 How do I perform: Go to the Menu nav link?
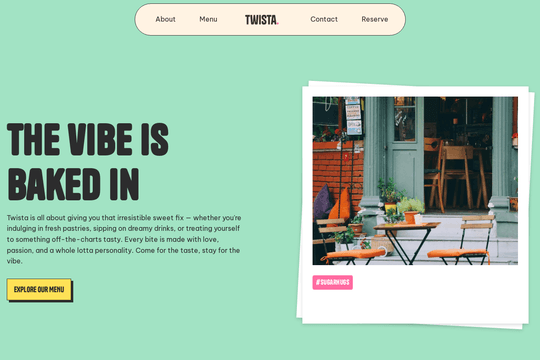(x=208, y=19)
